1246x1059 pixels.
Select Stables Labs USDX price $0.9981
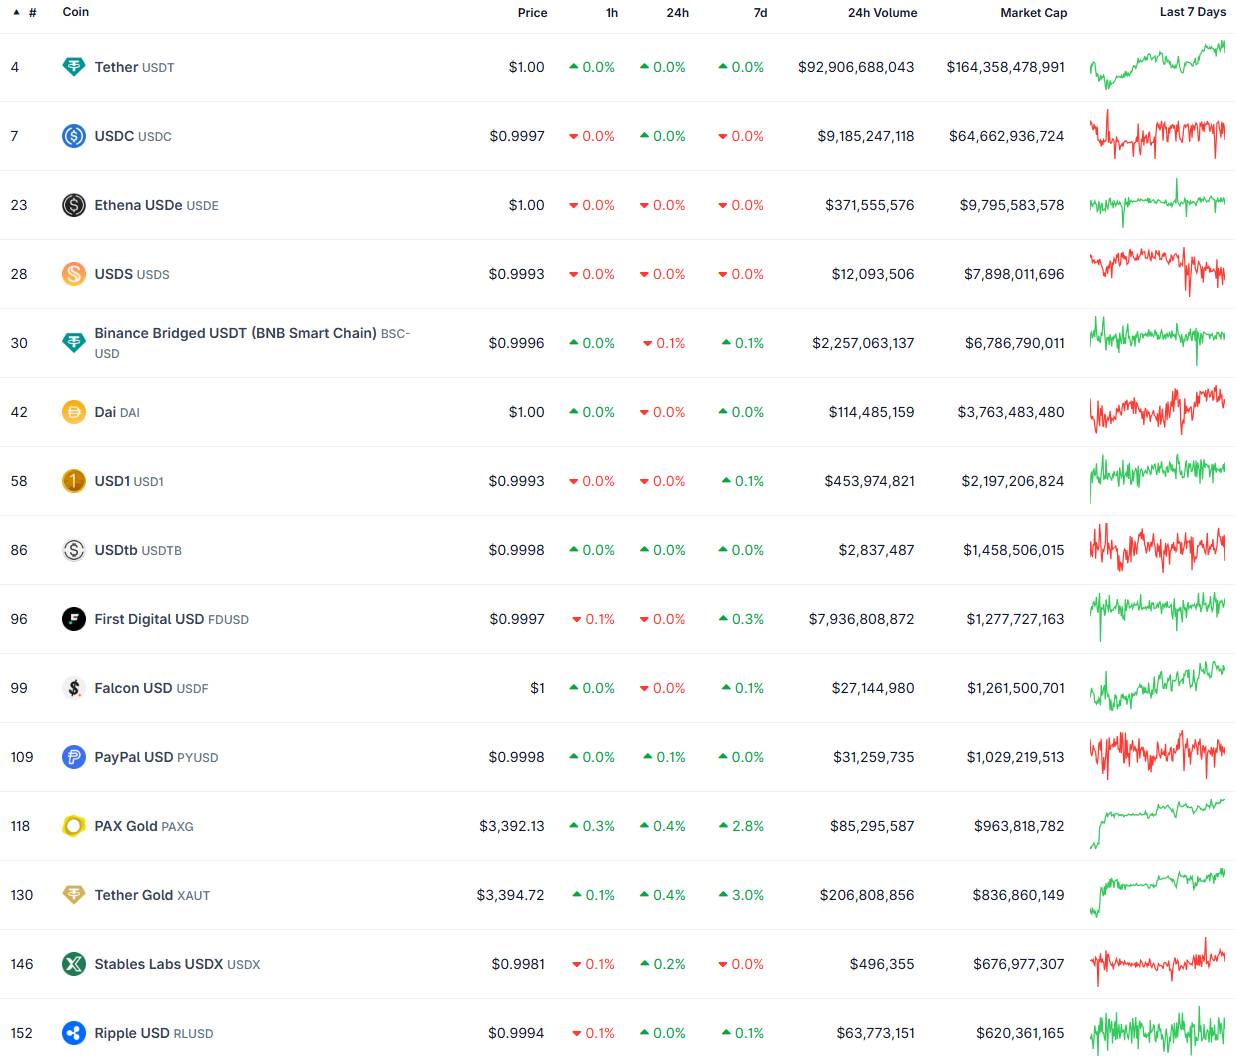coord(518,964)
